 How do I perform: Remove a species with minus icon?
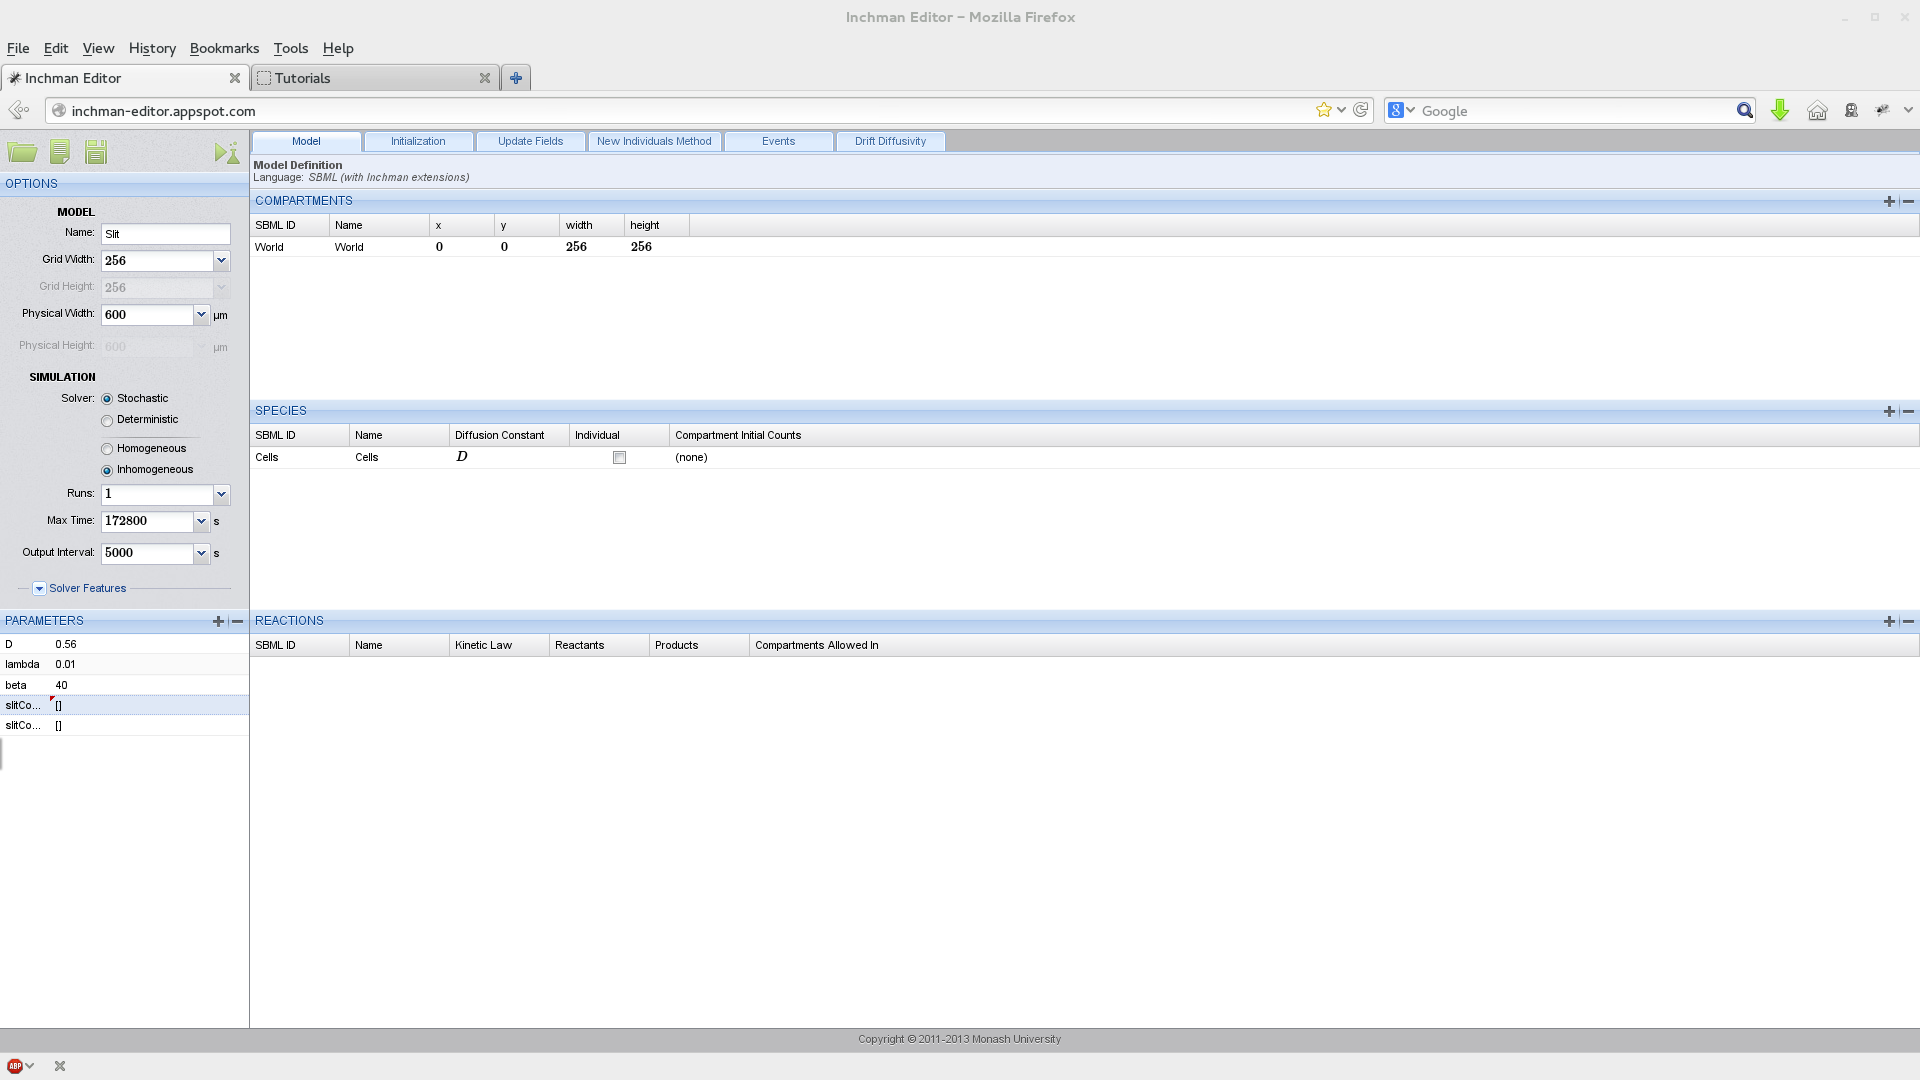[1909, 411]
